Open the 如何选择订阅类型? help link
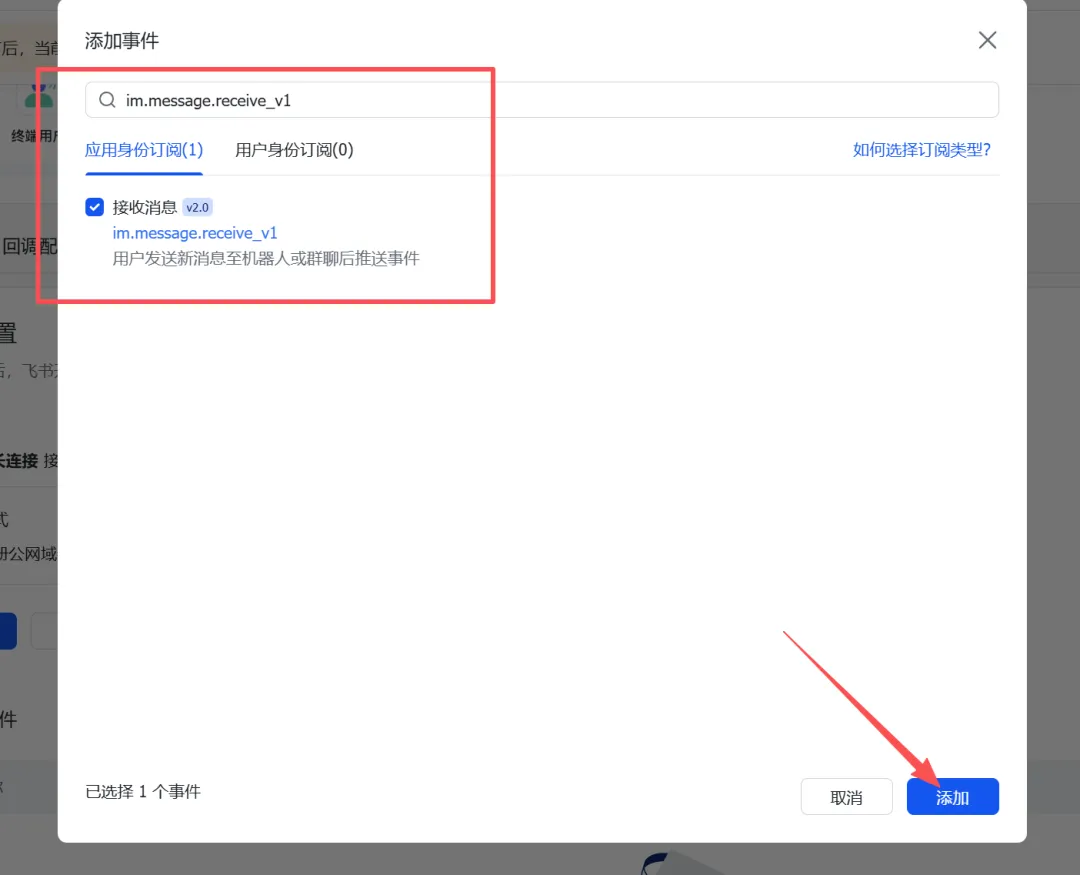This screenshot has width=1080, height=875. tap(922, 150)
